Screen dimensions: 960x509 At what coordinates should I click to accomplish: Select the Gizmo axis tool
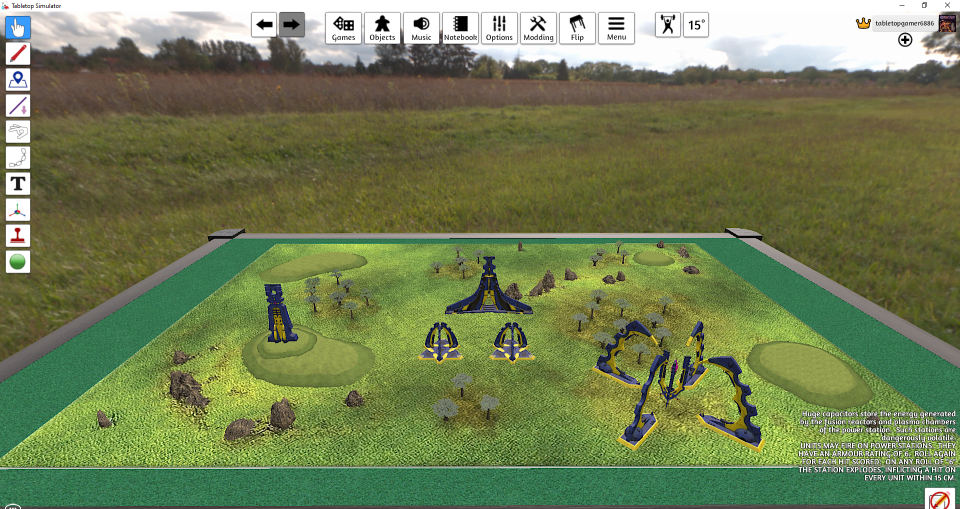point(18,209)
